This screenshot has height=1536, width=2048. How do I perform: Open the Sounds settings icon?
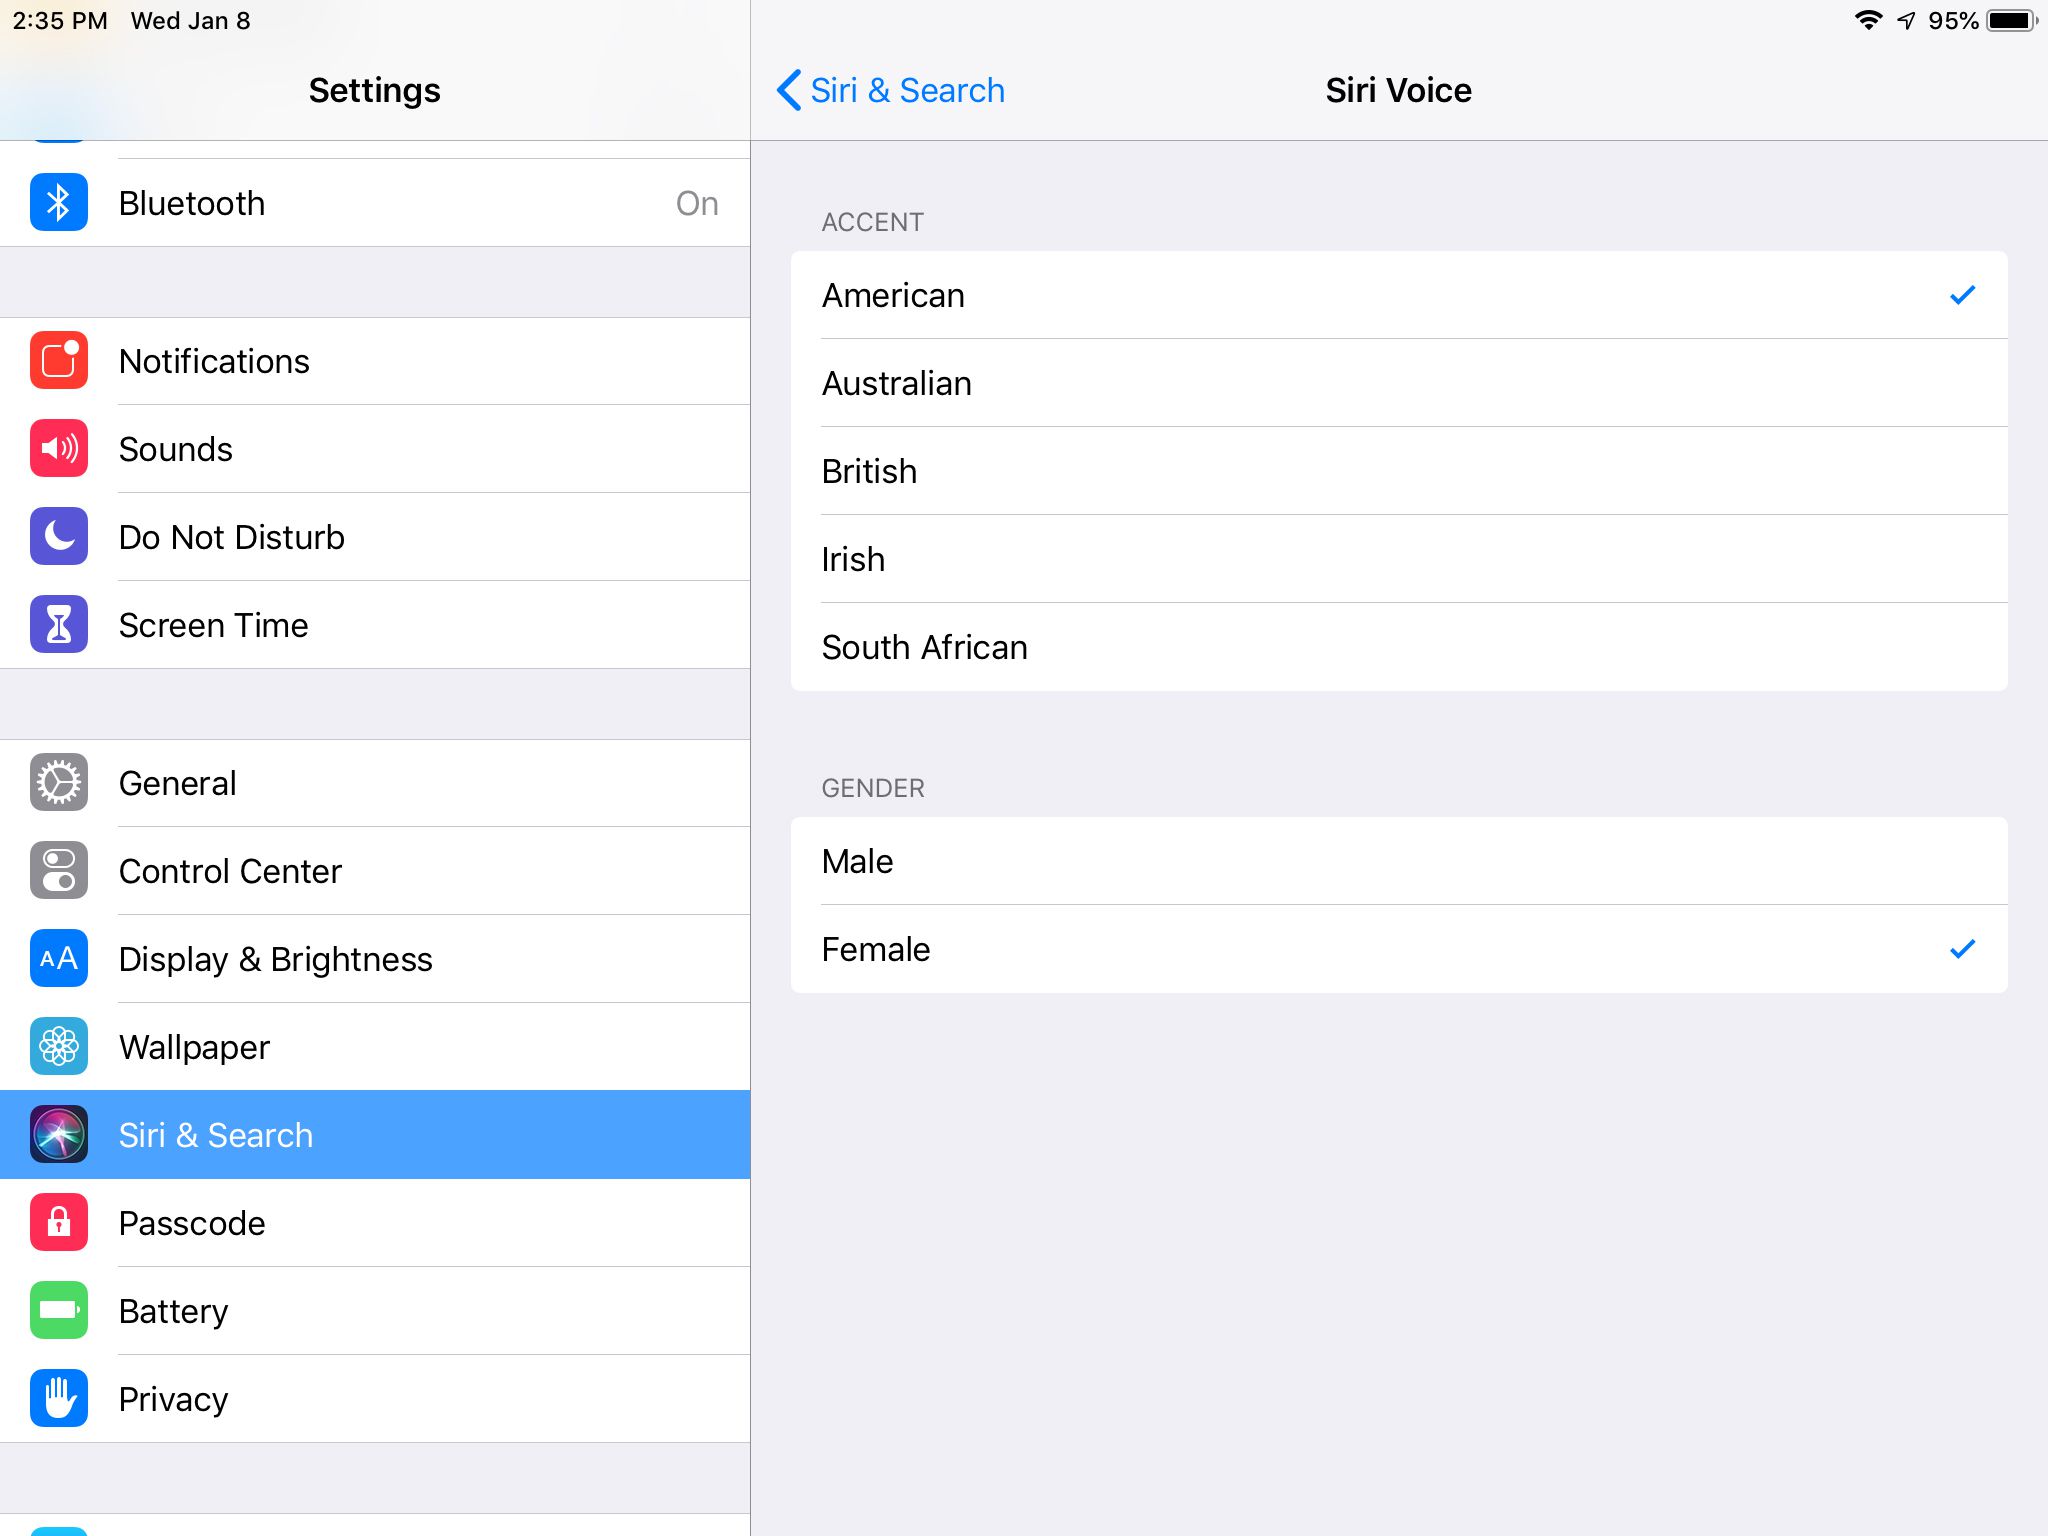pyautogui.click(x=58, y=449)
